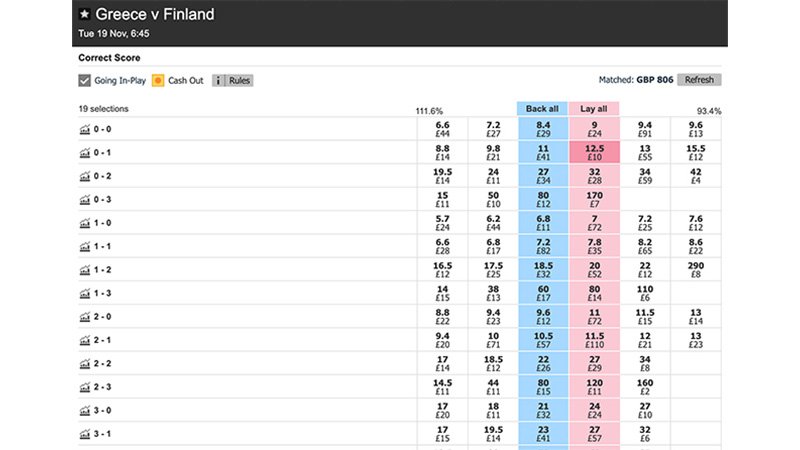This screenshot has height=450, width=800.
Task: Open the graph icon for 3 - 1
Action: pyautogui.click(x=85, y=435)
